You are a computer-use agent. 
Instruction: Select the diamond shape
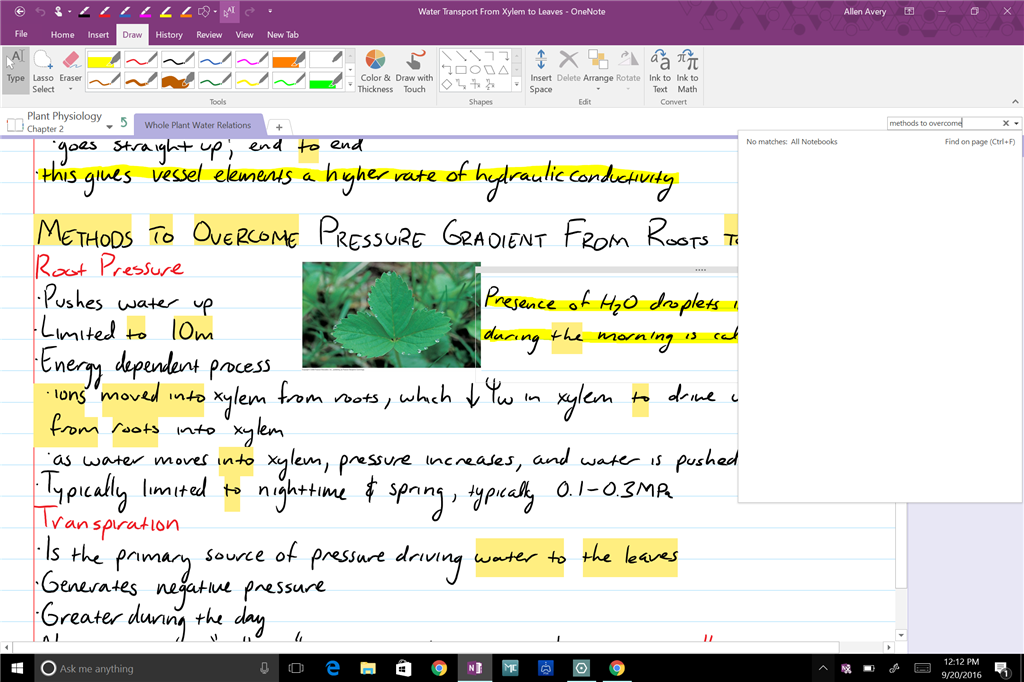click(447, 84)
